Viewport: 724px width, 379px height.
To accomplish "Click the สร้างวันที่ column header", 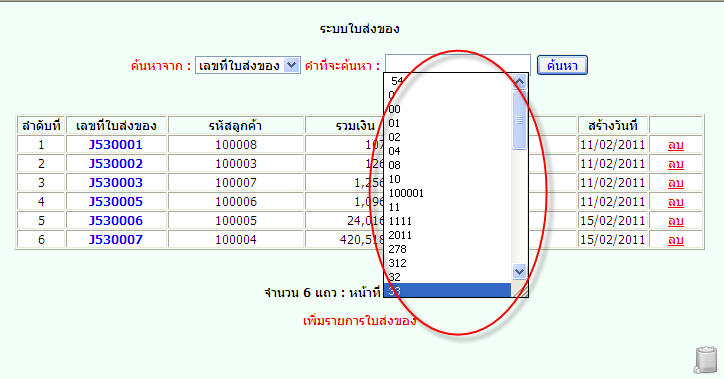I will [x=613, y=126].
